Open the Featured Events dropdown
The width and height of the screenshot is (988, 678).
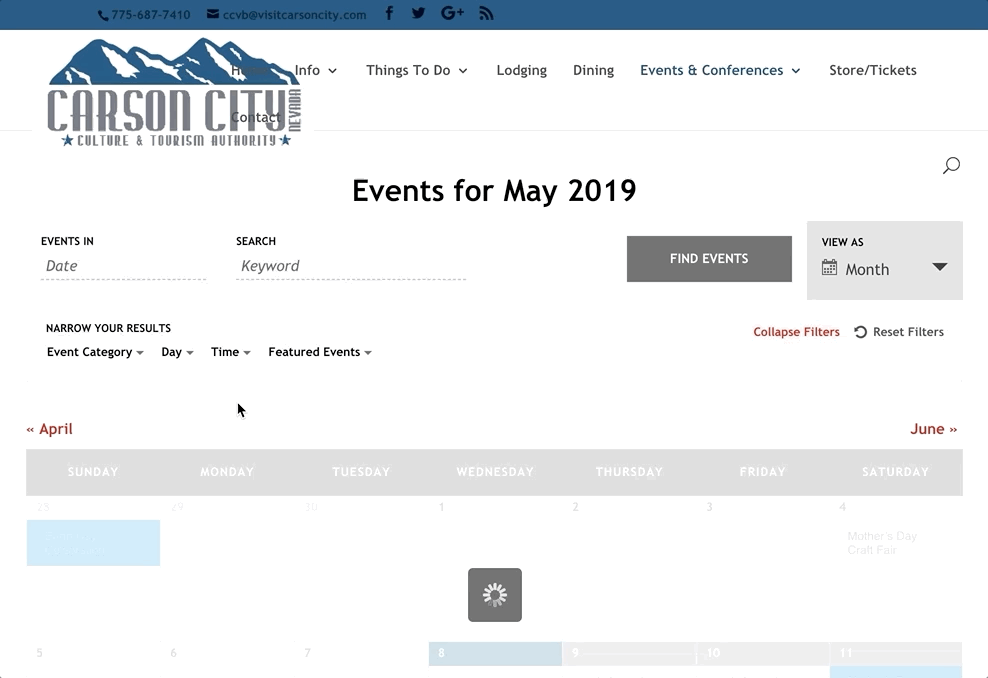pyautogui.click(x=319, y=352)
